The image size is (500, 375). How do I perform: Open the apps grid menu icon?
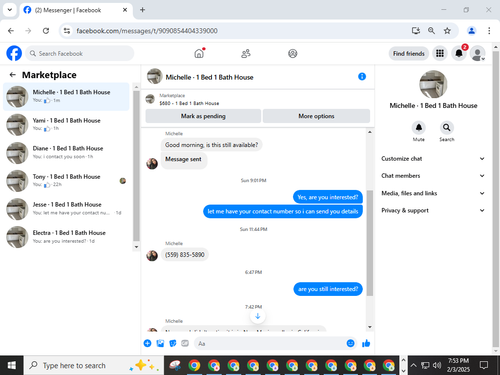(x=440, y=53)
